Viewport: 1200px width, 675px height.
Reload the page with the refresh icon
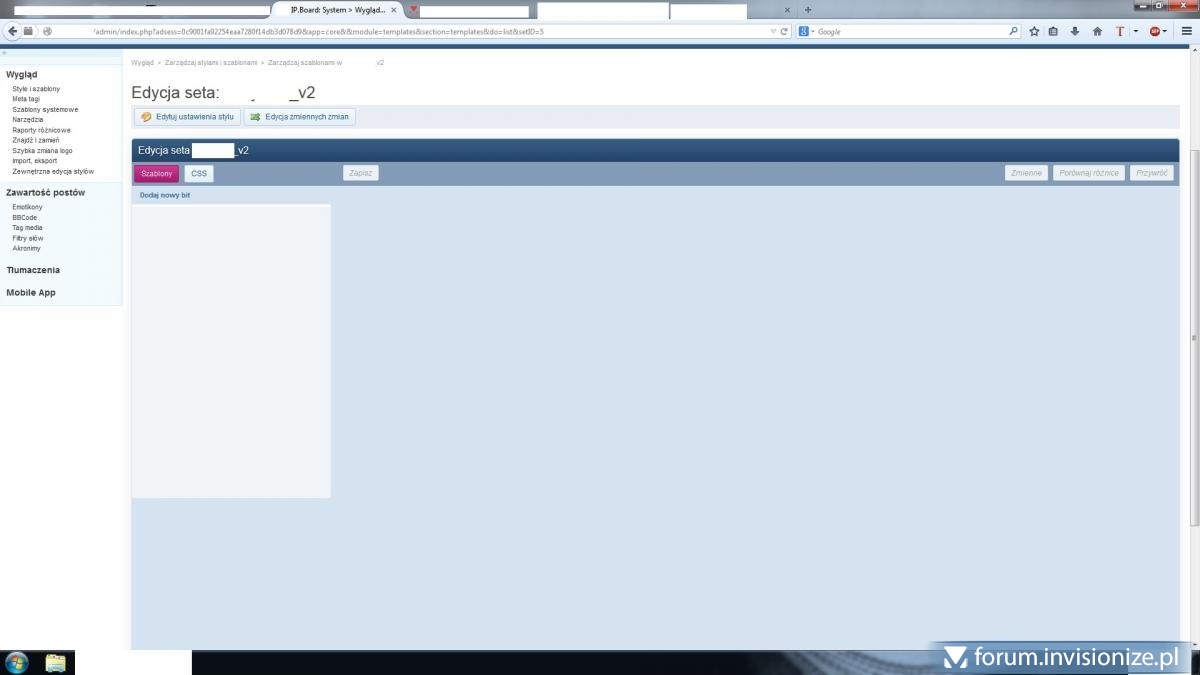click(x=785, y=31)
